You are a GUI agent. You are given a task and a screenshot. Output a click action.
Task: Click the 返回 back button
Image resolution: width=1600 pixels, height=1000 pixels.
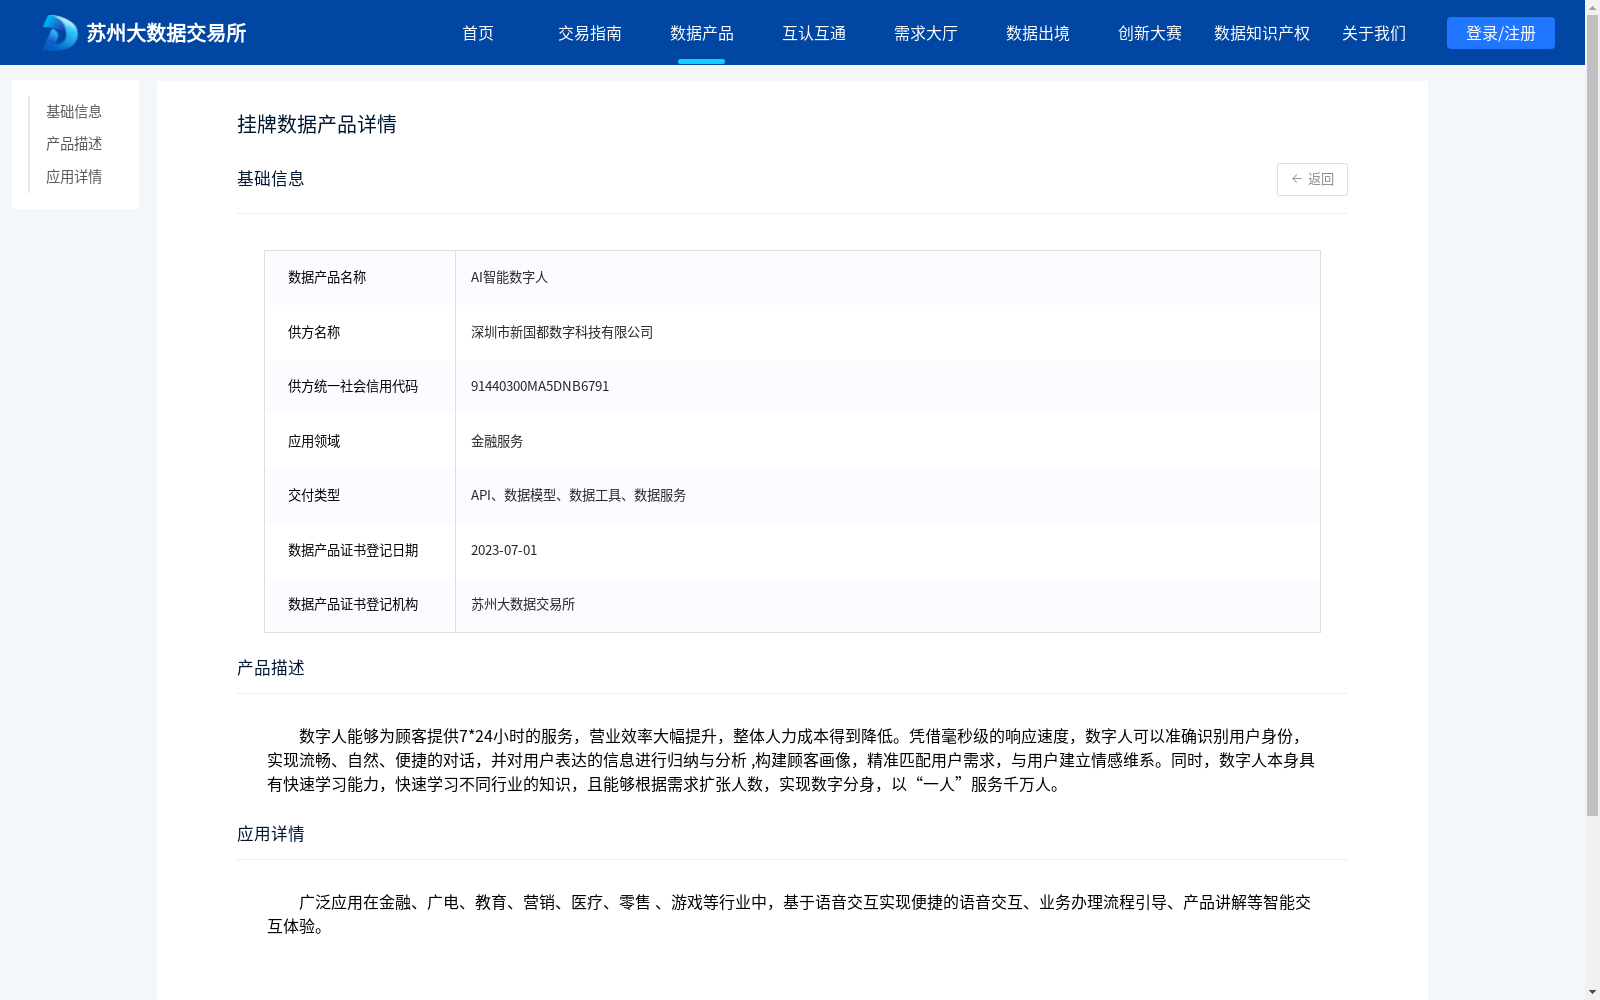tap(1312, 179)
